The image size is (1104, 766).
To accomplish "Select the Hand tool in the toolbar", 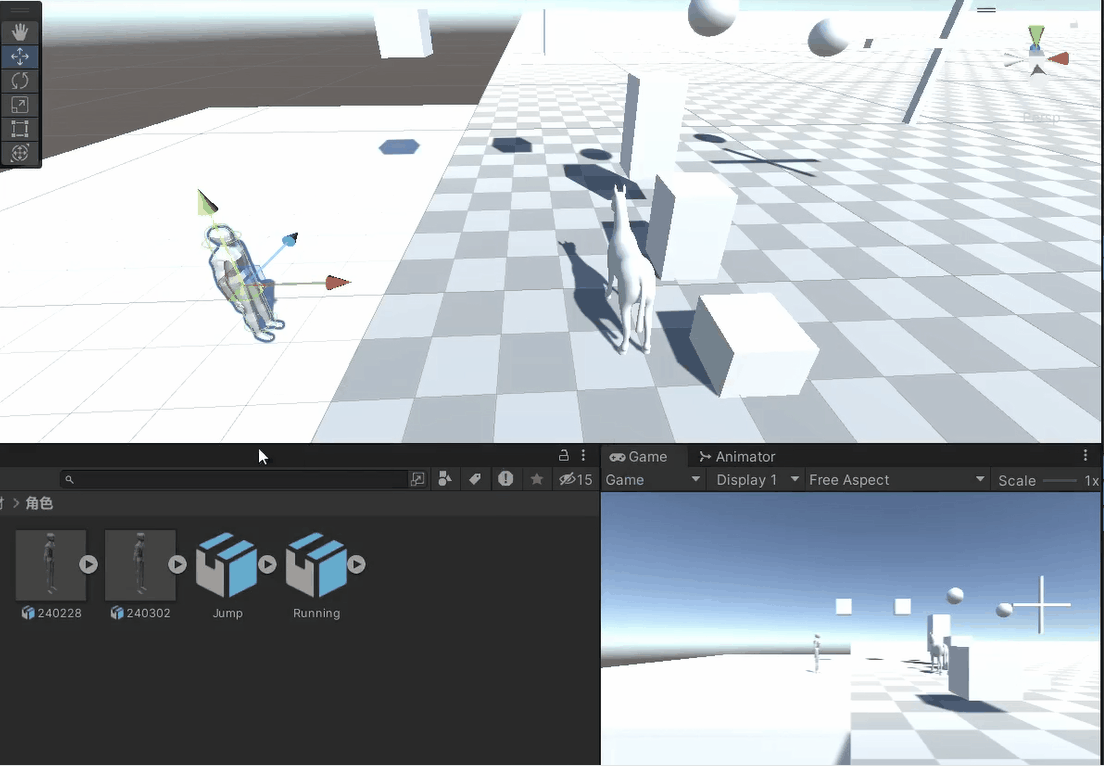I will (20, 31).
